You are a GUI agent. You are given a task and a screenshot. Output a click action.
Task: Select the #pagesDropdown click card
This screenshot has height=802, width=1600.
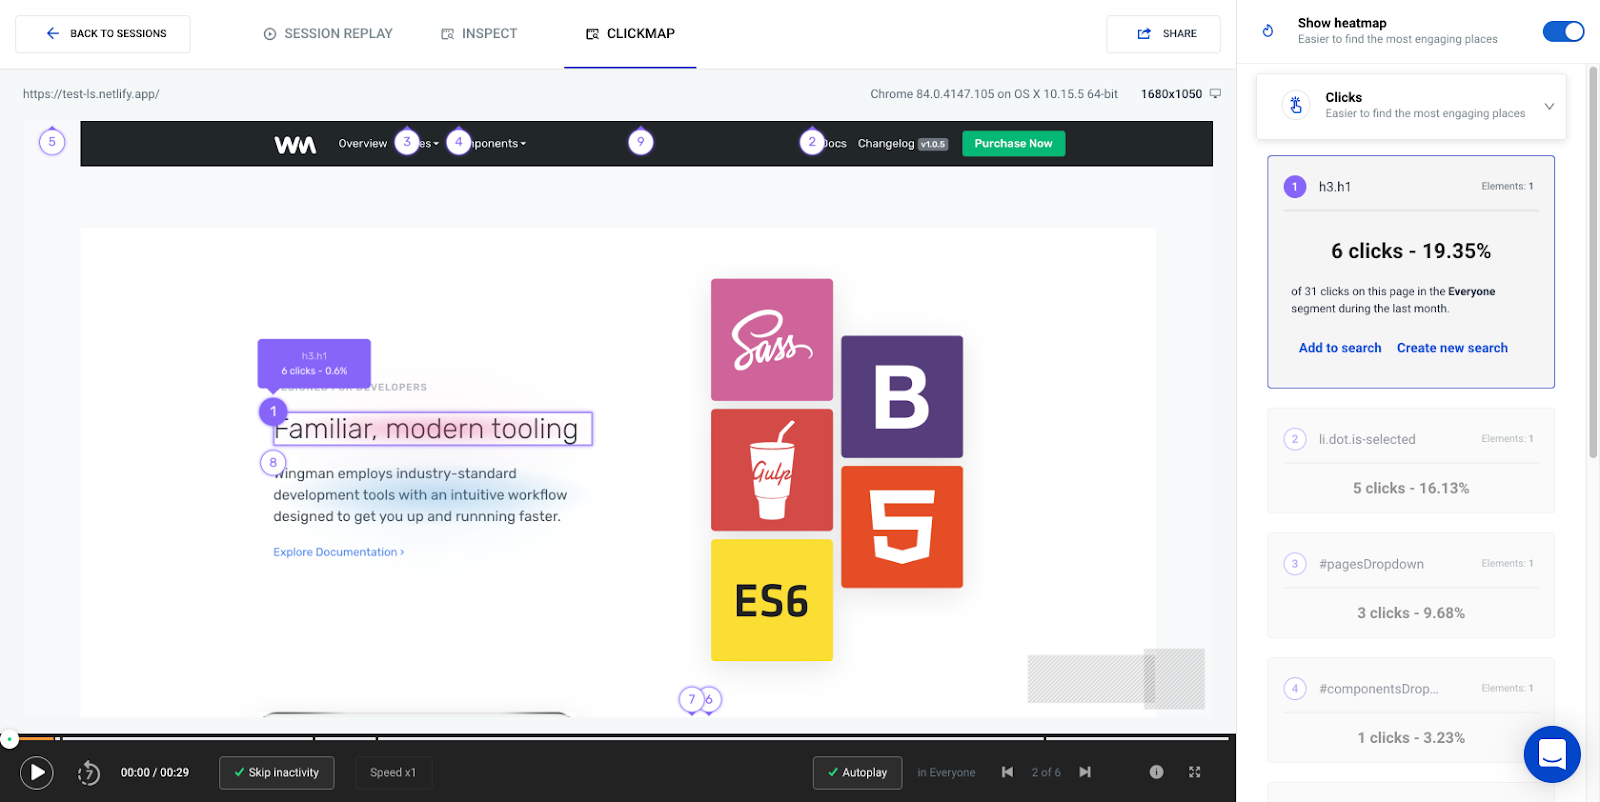(x=1411, y=585)
